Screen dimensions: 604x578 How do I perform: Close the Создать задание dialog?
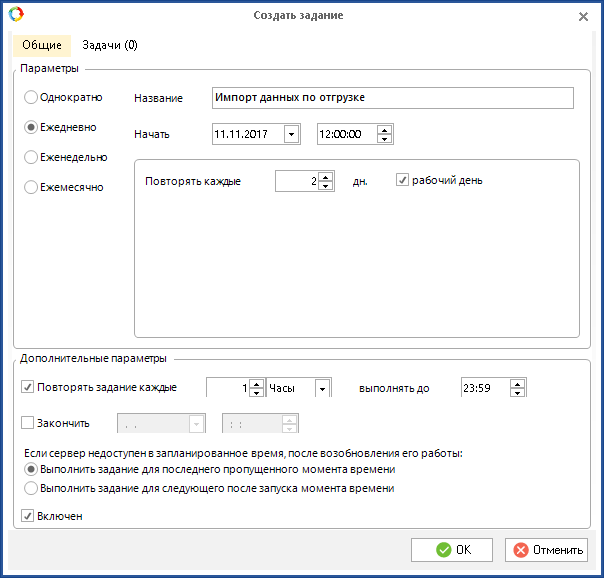pyautogui.click(x=584, y=16)
